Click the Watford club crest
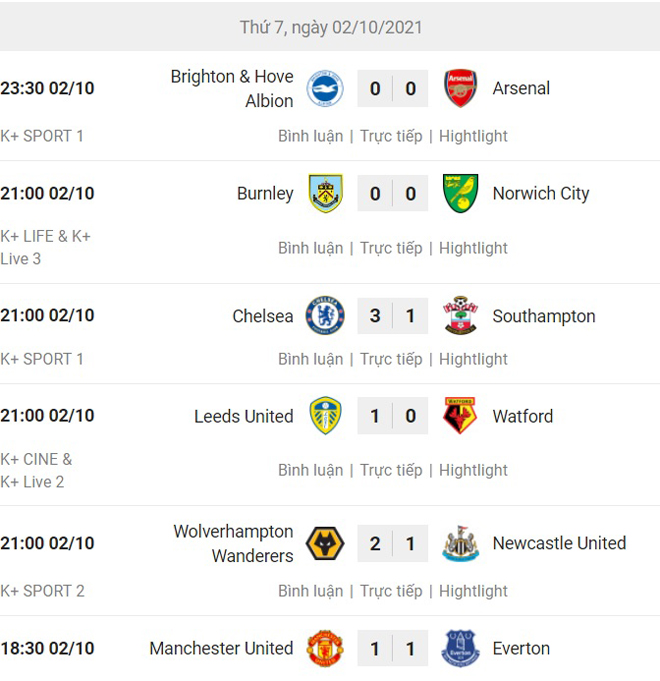Image resolution: width=660 pixels, height=681 pixels. pyautogui.click(x=461, y=416)
